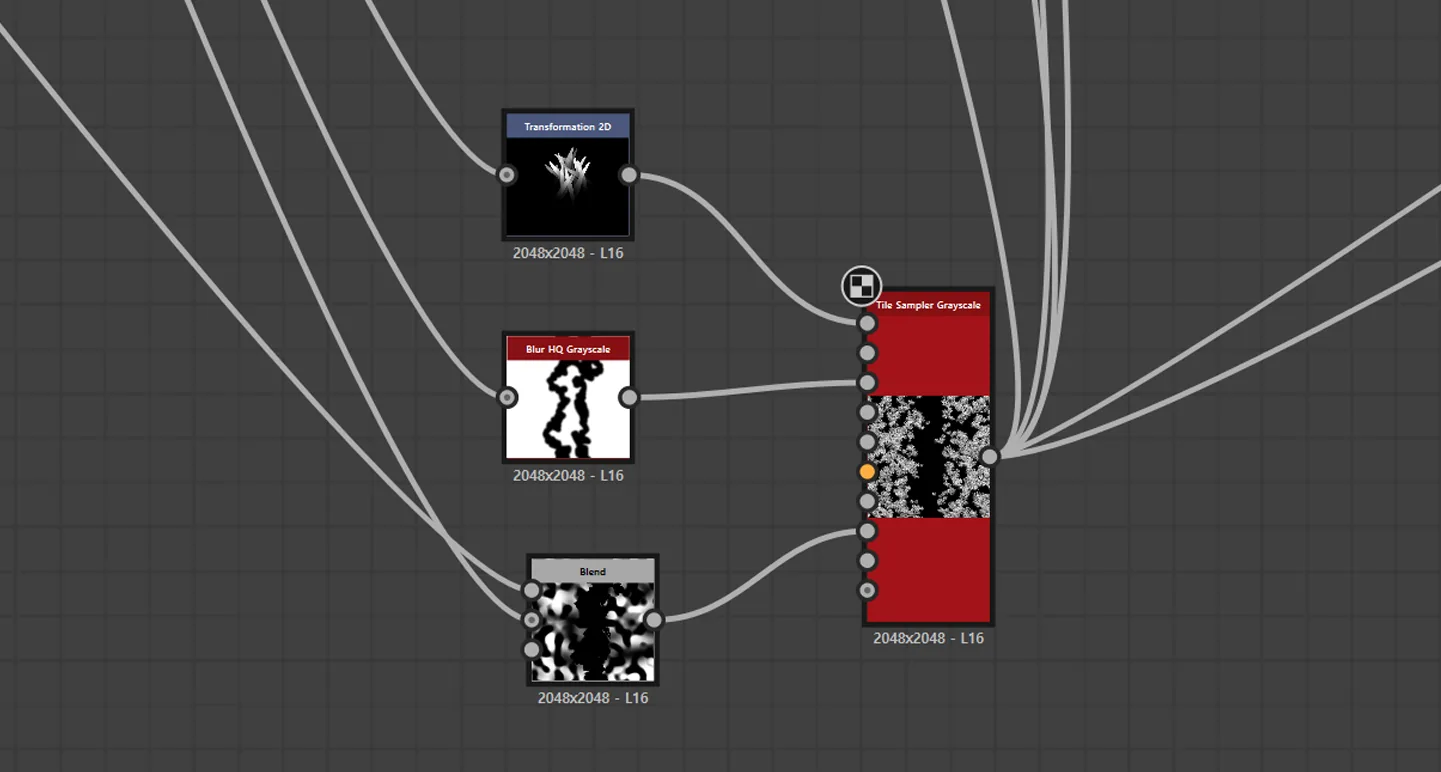This screenshot has height=772, width=1441.
Task: Click the Transformation 2D preview thumbnail
Action: [x=568, y=187]
